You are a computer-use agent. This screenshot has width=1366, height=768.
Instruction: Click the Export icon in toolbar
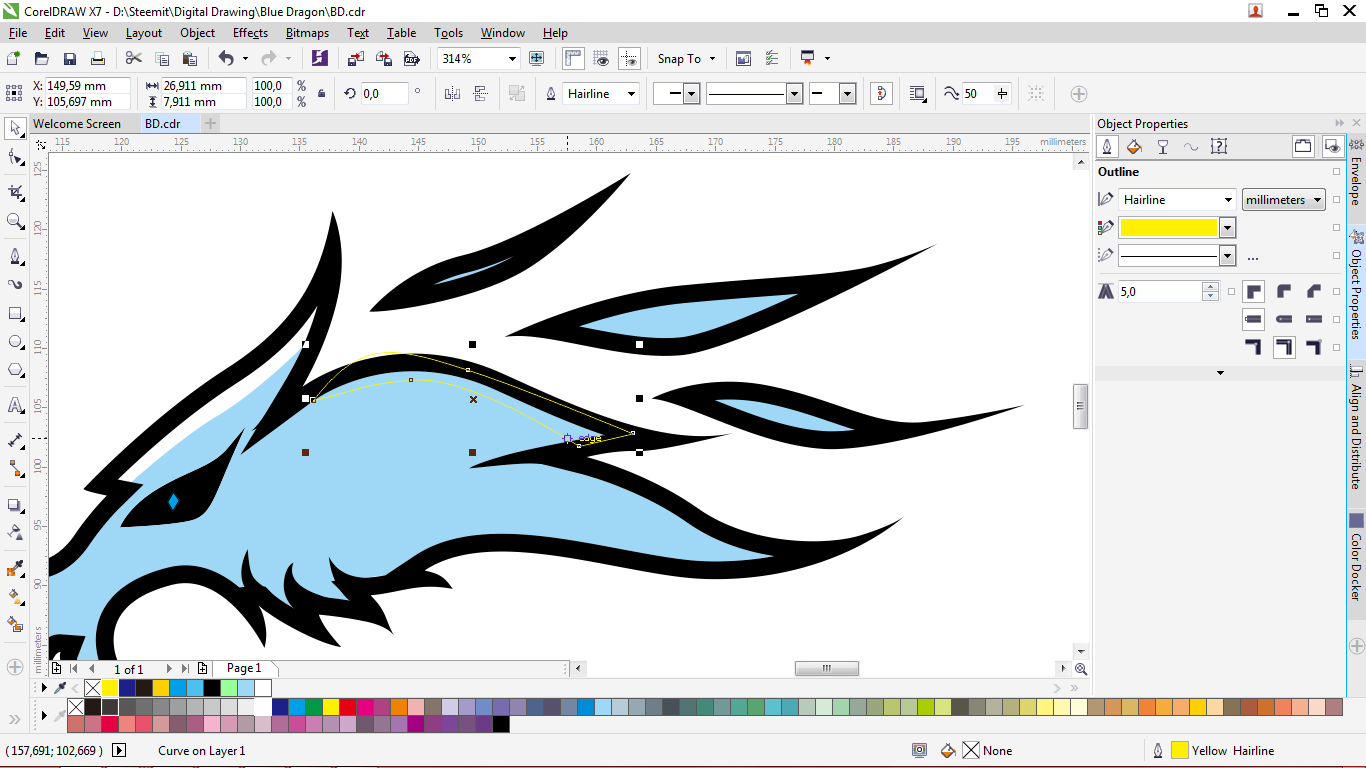tap(383, 59)
